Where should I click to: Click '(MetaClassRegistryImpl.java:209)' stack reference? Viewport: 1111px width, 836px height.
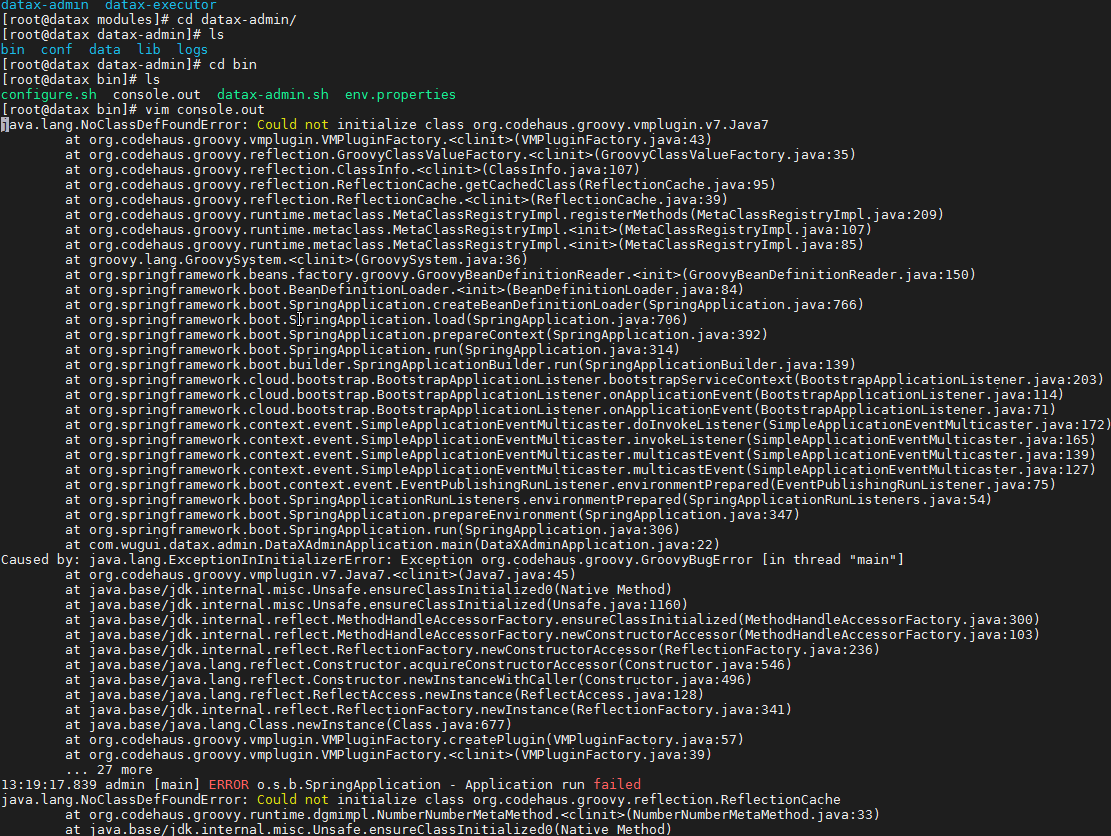point(816,215)
